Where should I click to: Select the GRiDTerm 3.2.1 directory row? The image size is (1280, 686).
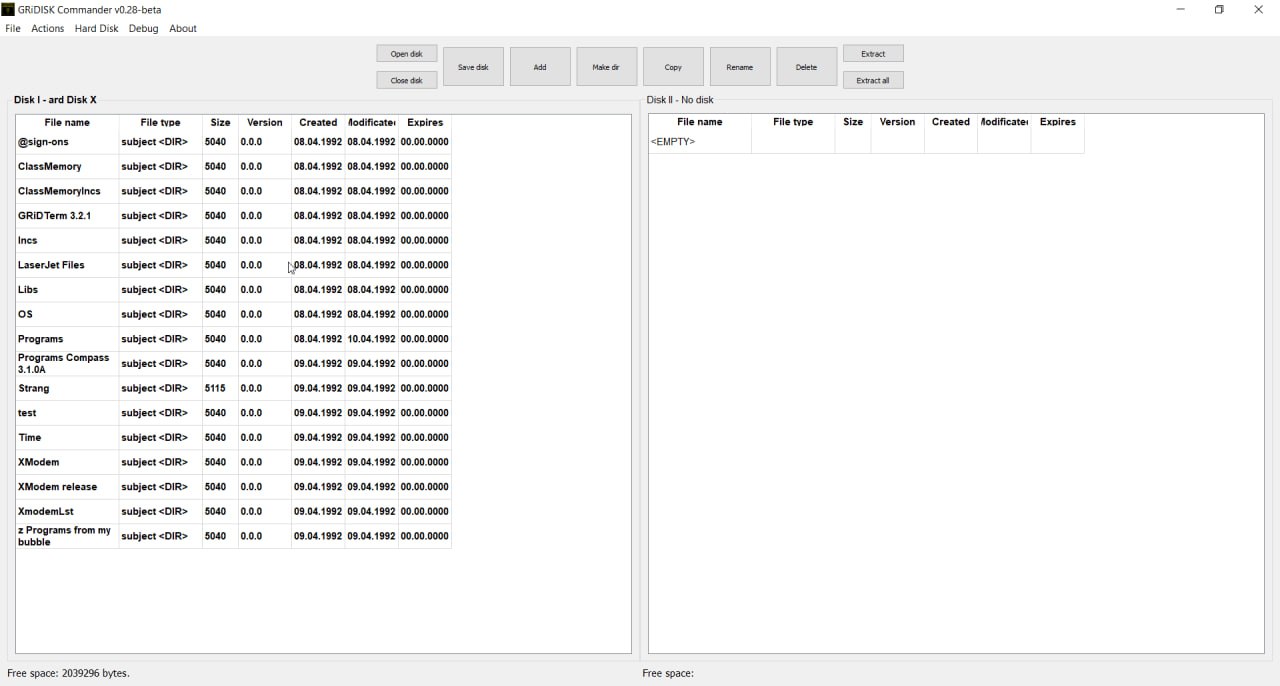click(55, 216)
